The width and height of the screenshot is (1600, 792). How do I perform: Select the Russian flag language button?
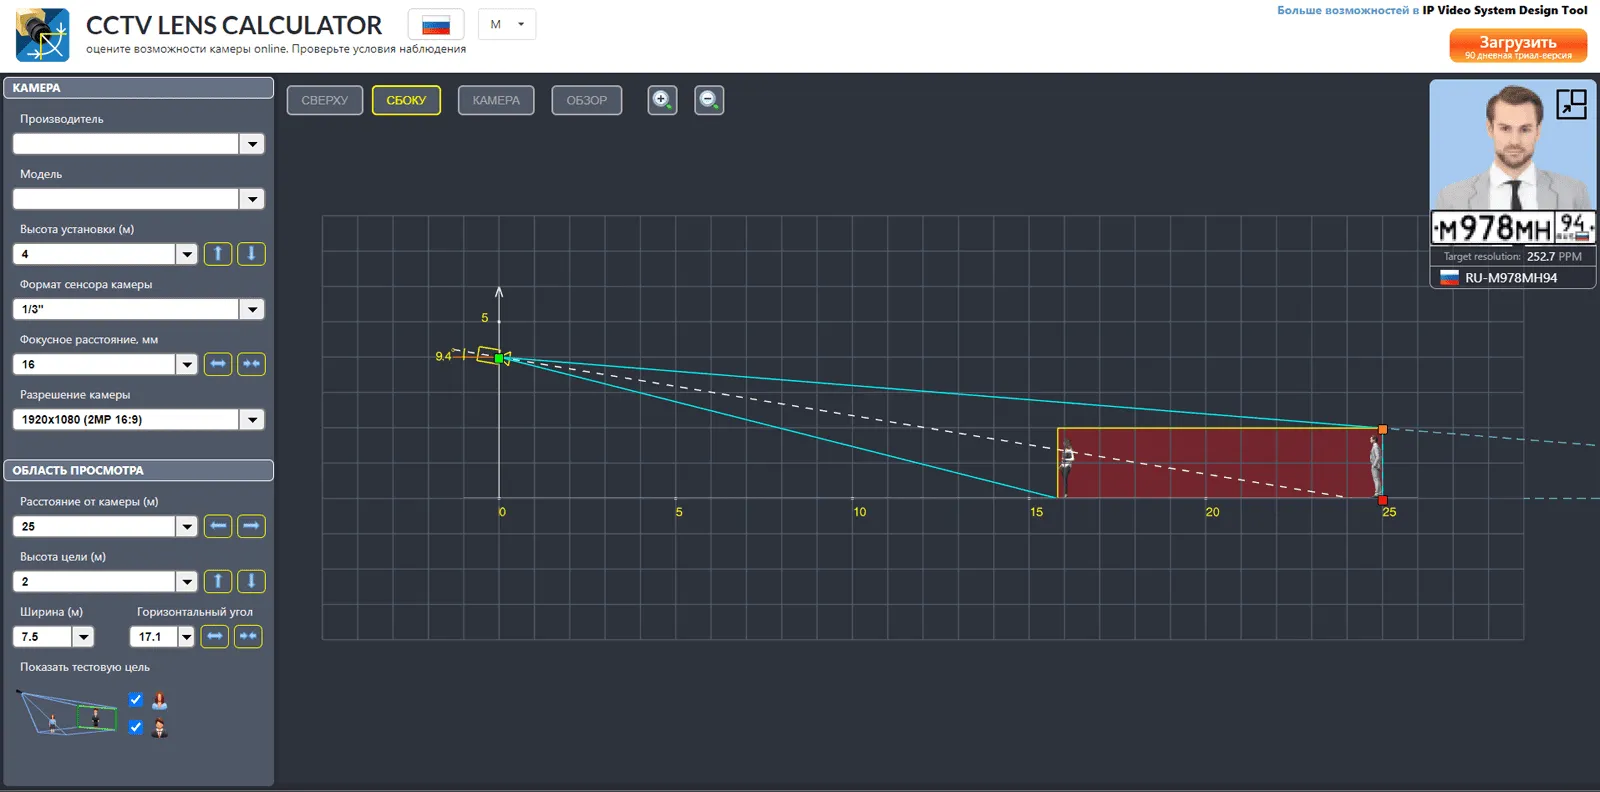click(436, 24)
